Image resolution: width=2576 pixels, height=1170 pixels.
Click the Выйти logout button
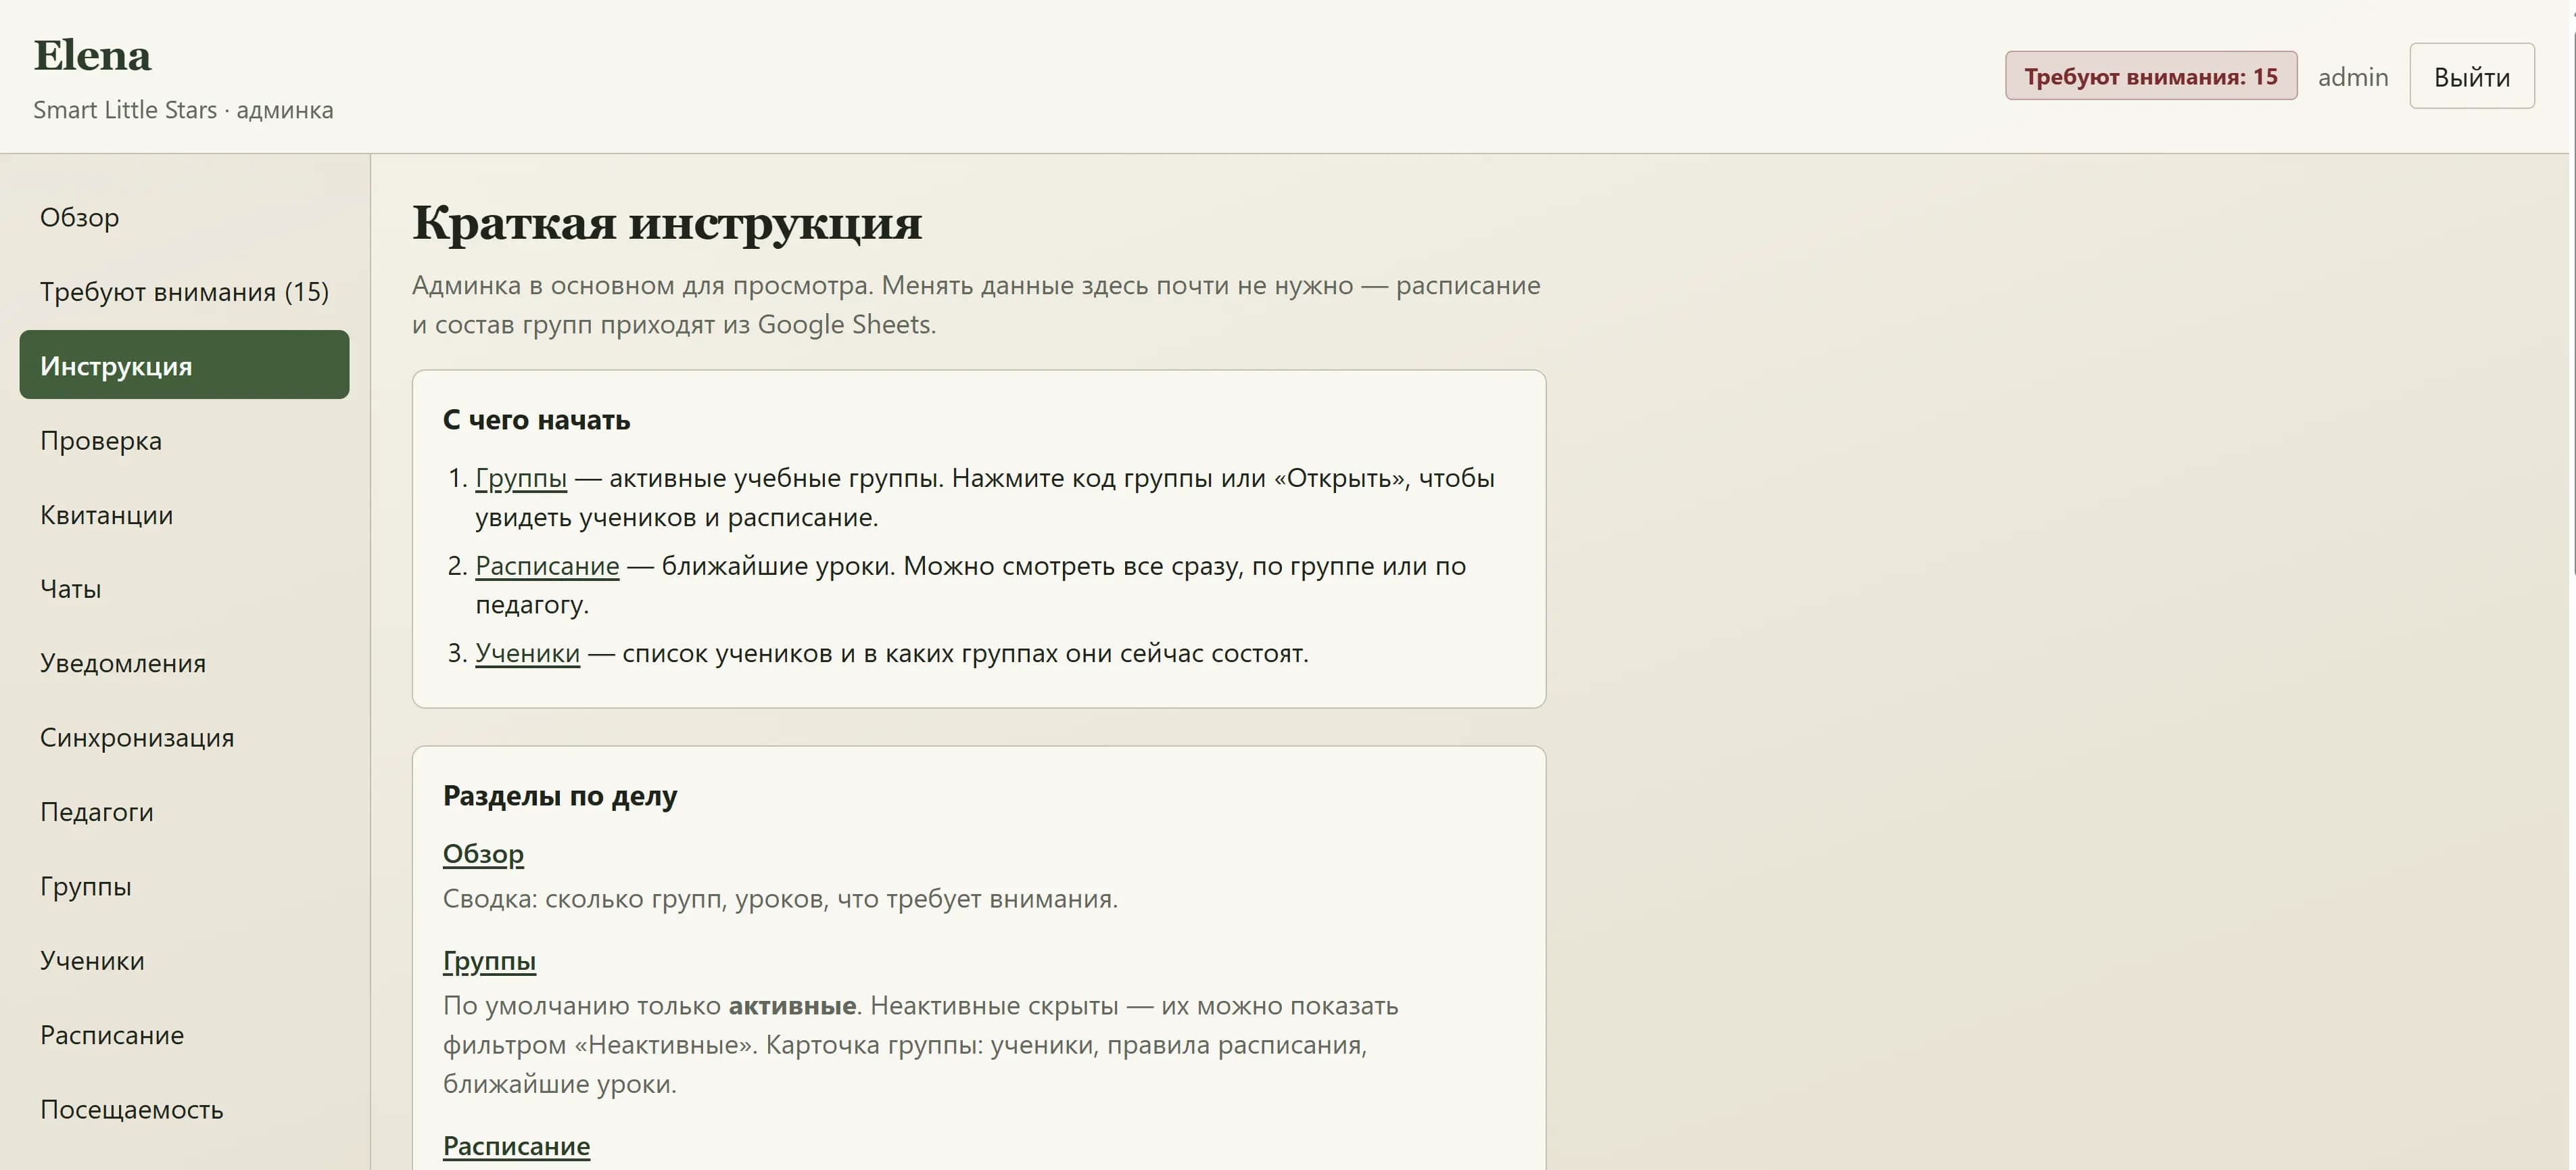click(x=2471, y=76)
